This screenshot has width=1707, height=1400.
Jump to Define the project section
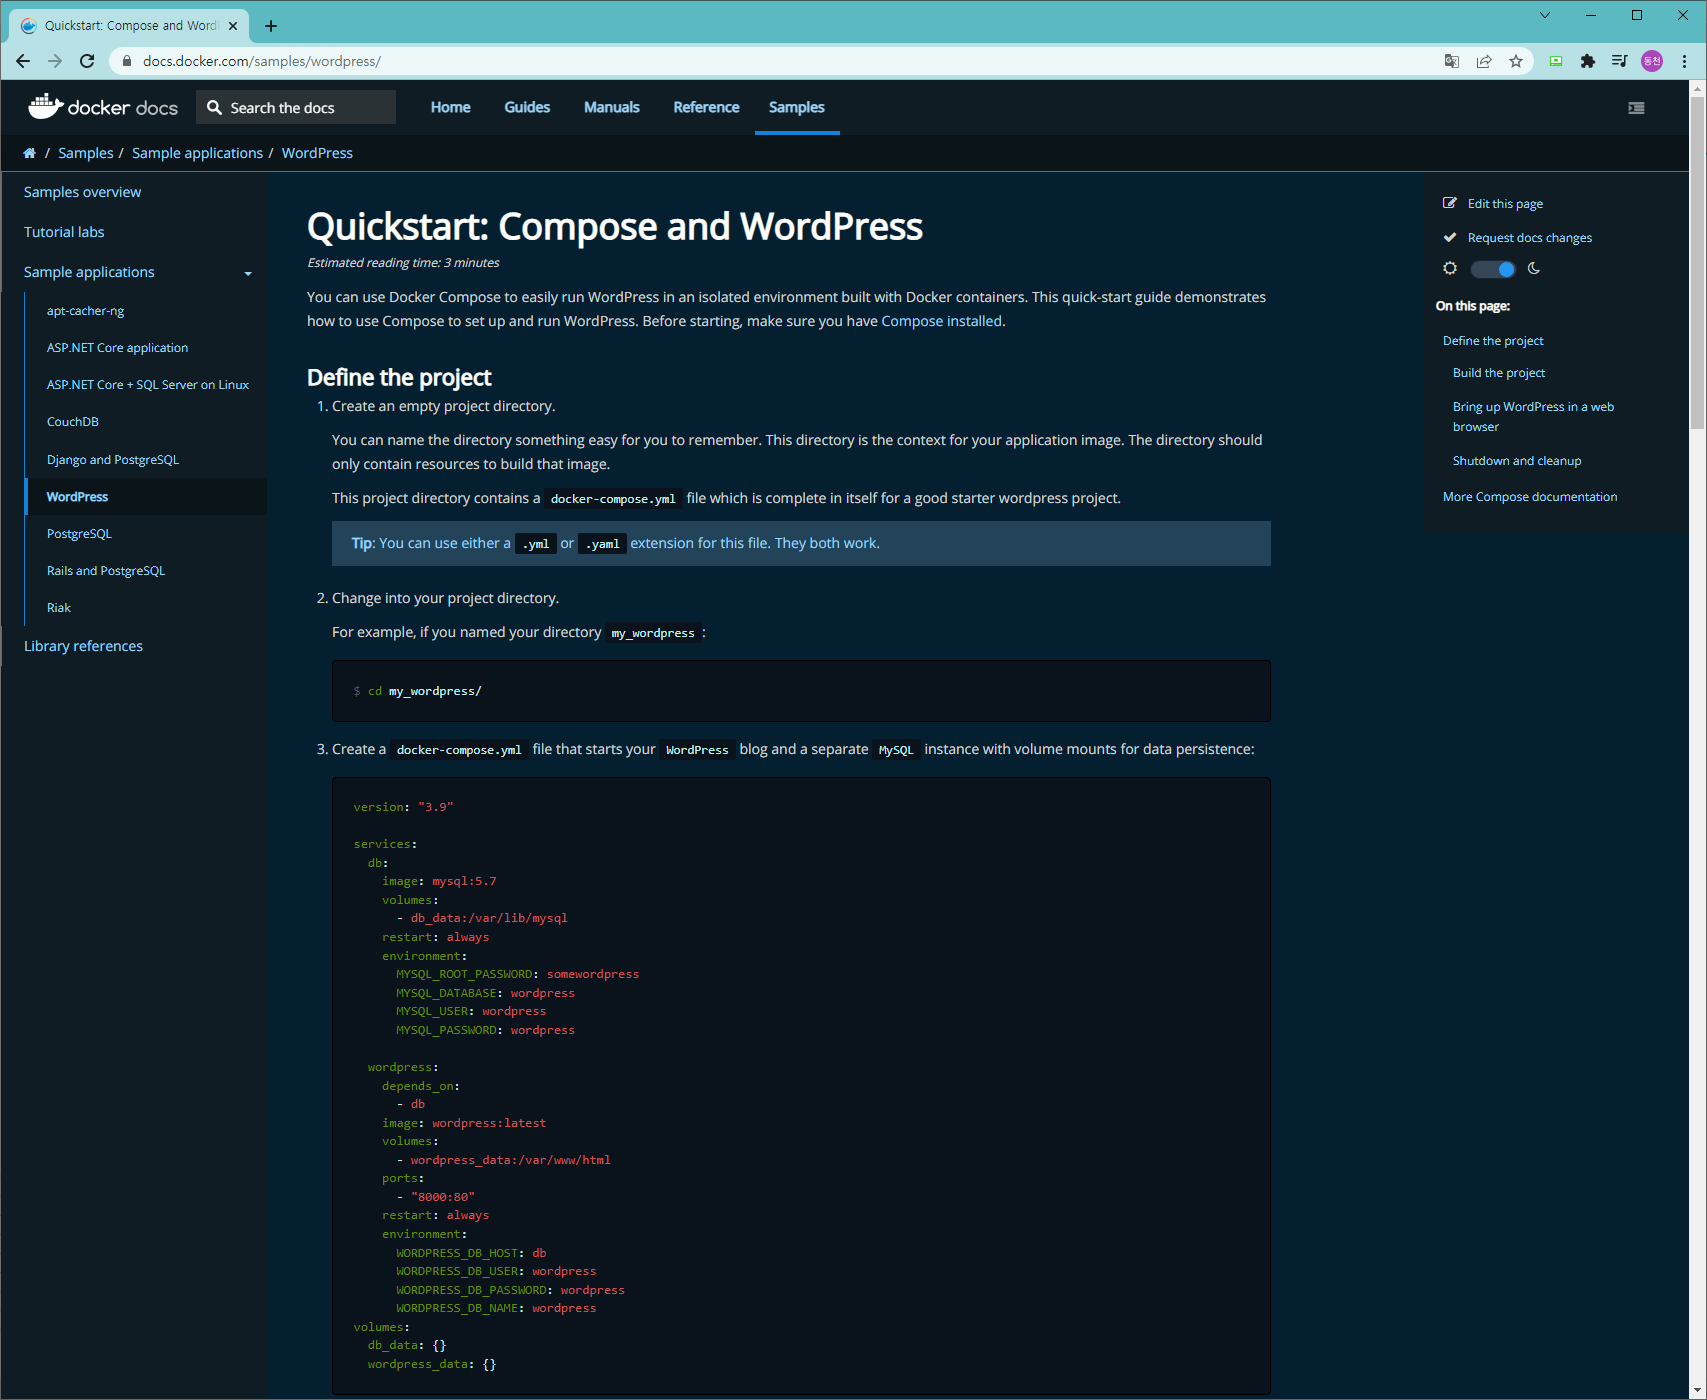tap(1493, 341)
